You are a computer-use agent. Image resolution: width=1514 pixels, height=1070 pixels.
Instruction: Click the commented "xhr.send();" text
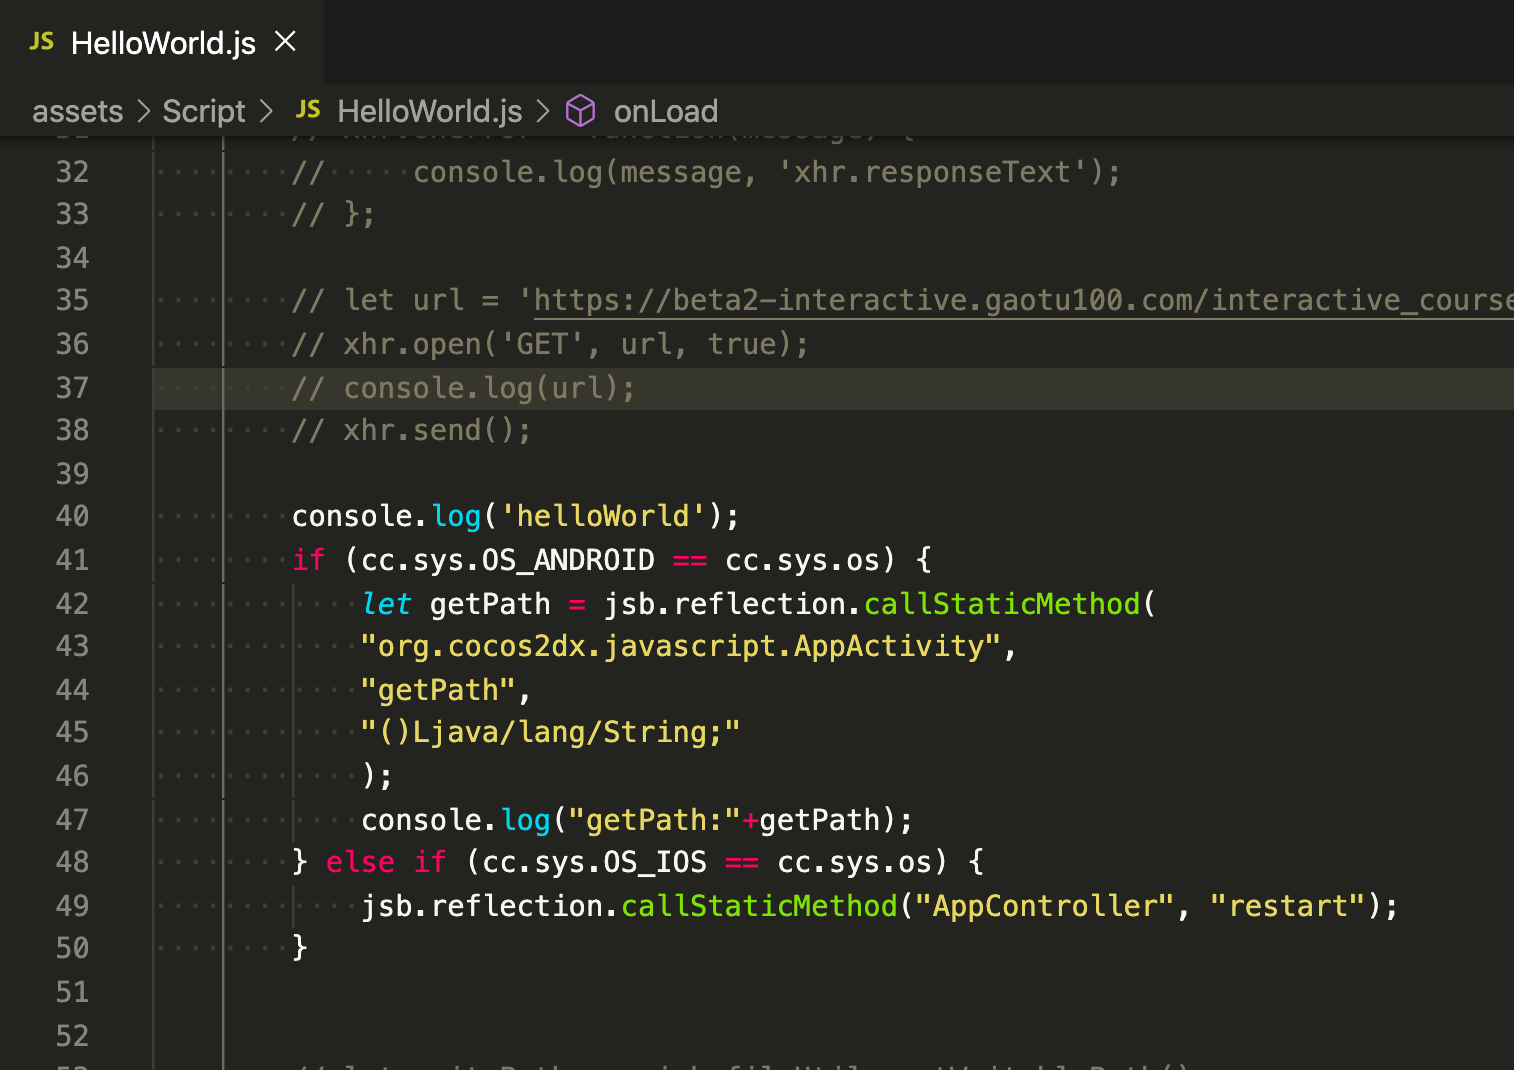point(437,430)
